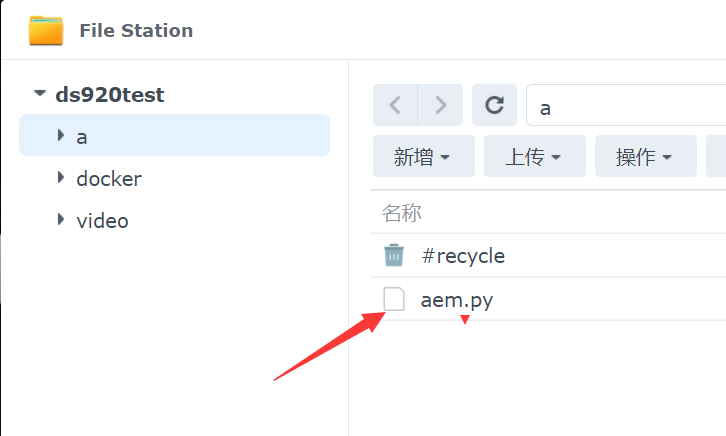This screenshot has height=436, width=726.
Task: Select the aem.py file name
Action: pos(456,299)
